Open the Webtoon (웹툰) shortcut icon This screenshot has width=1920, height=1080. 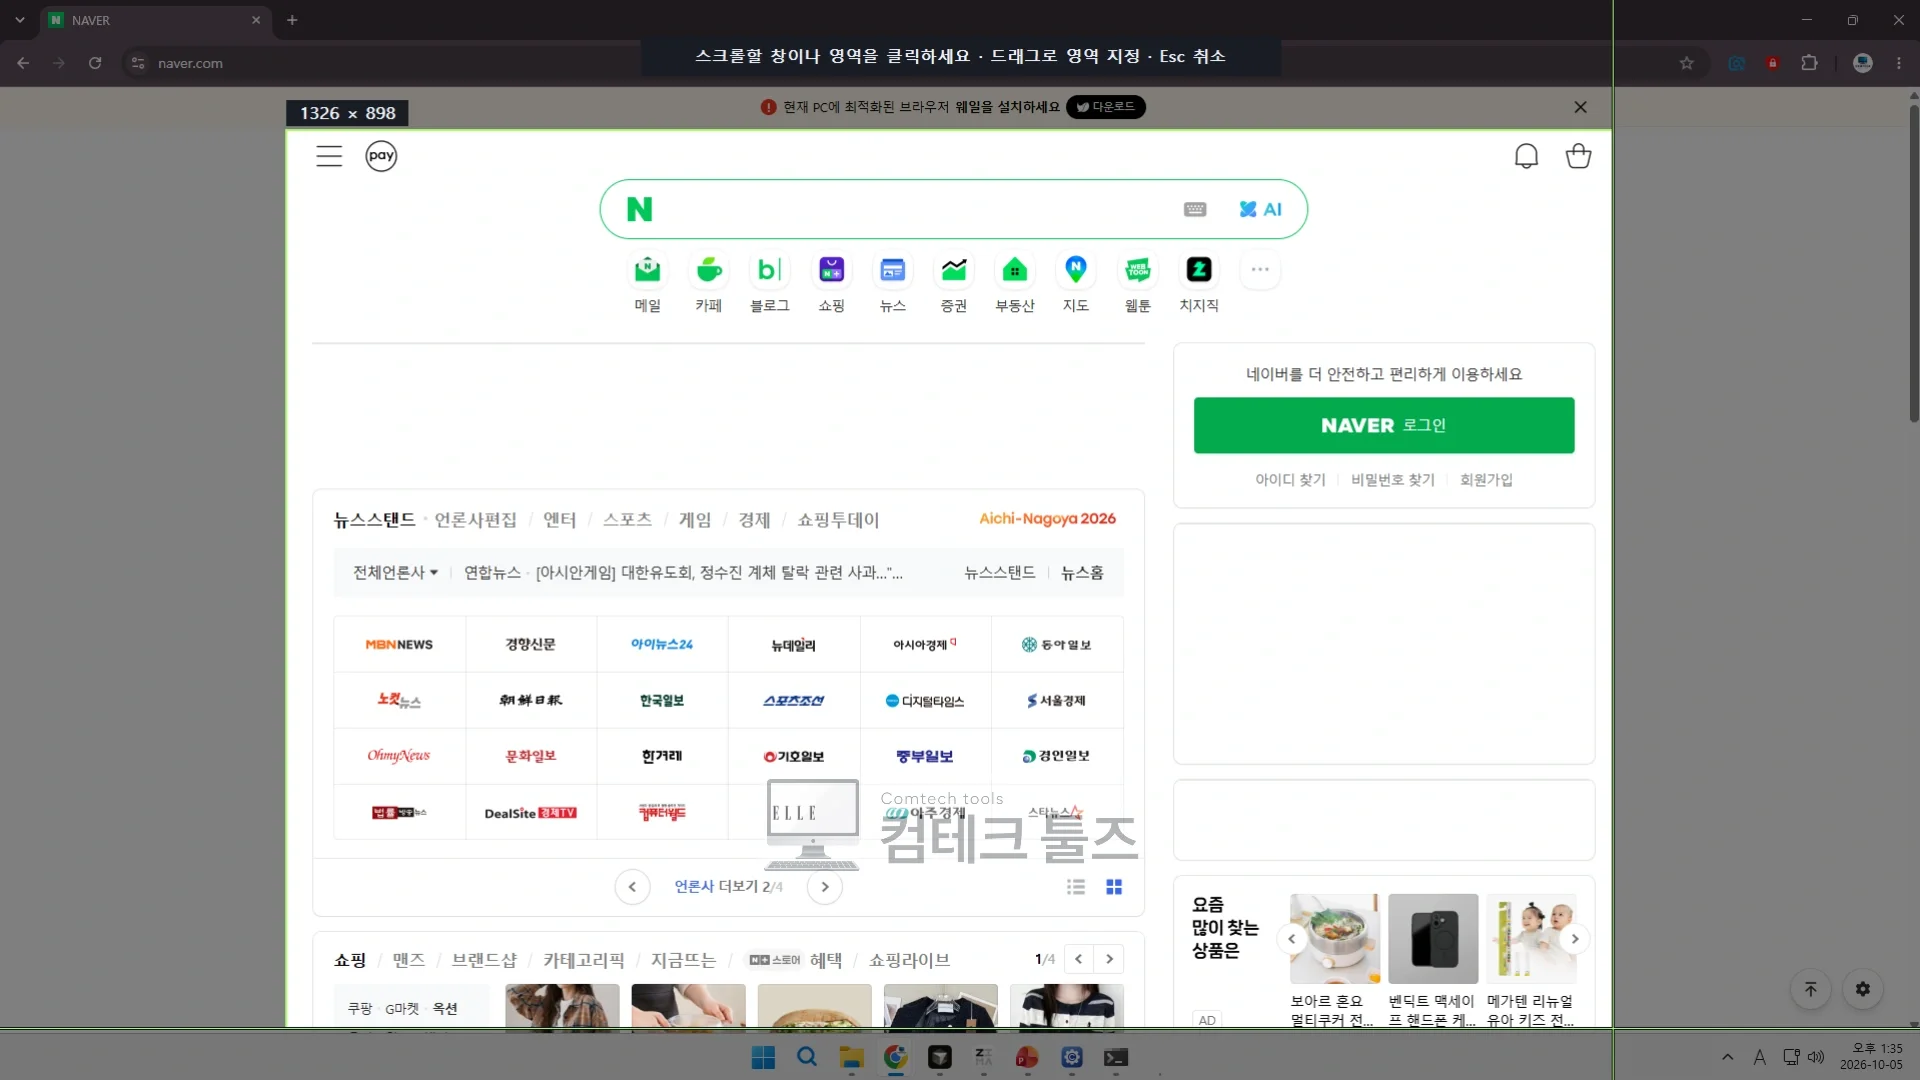point(1138,270)
